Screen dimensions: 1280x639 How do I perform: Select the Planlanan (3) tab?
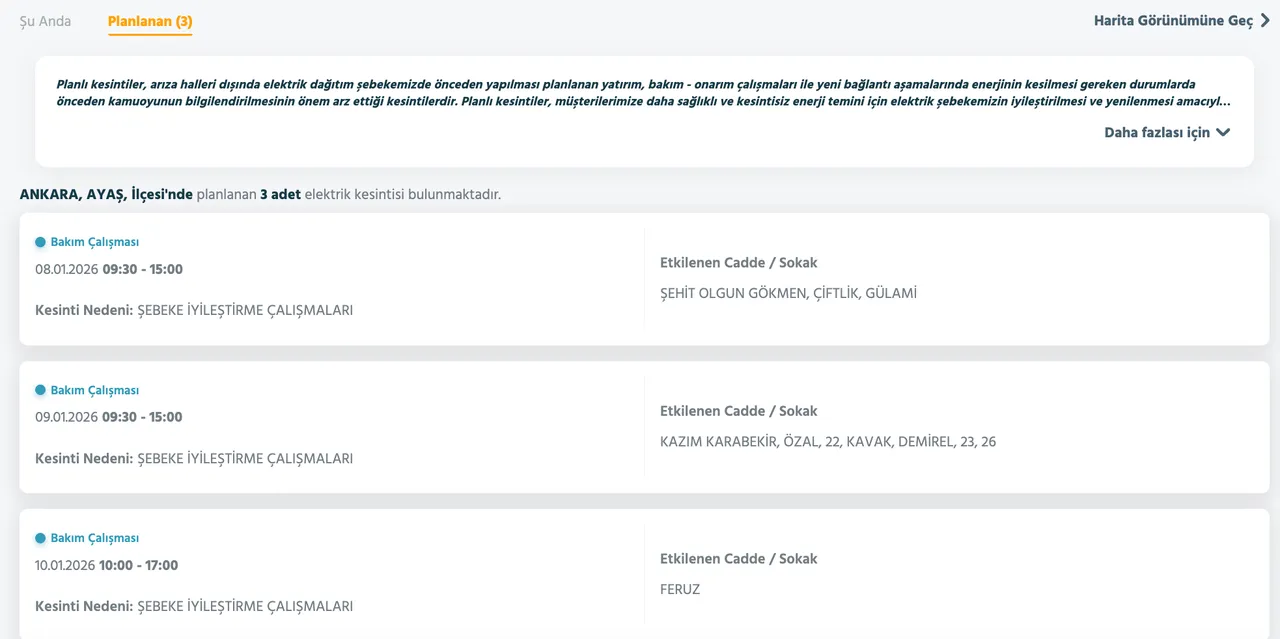150,21
